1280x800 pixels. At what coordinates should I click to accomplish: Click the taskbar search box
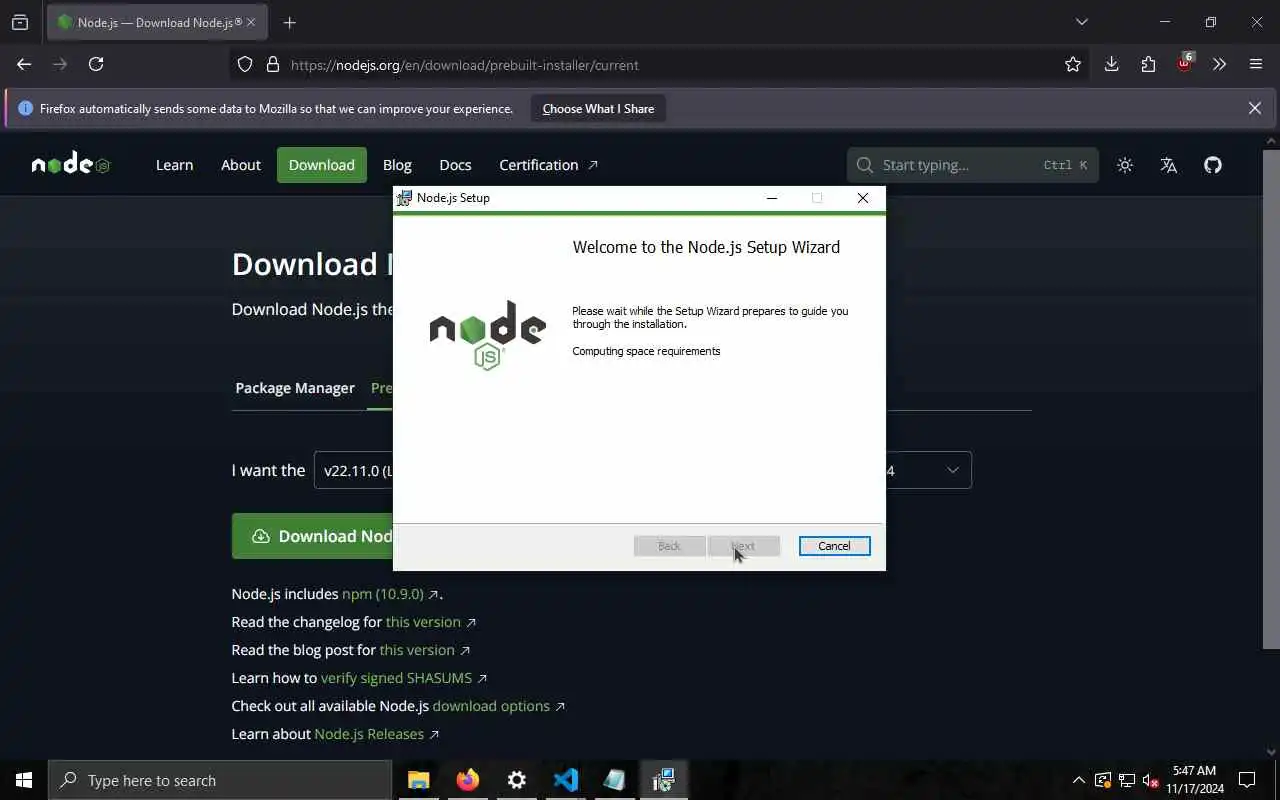[220, 780]
